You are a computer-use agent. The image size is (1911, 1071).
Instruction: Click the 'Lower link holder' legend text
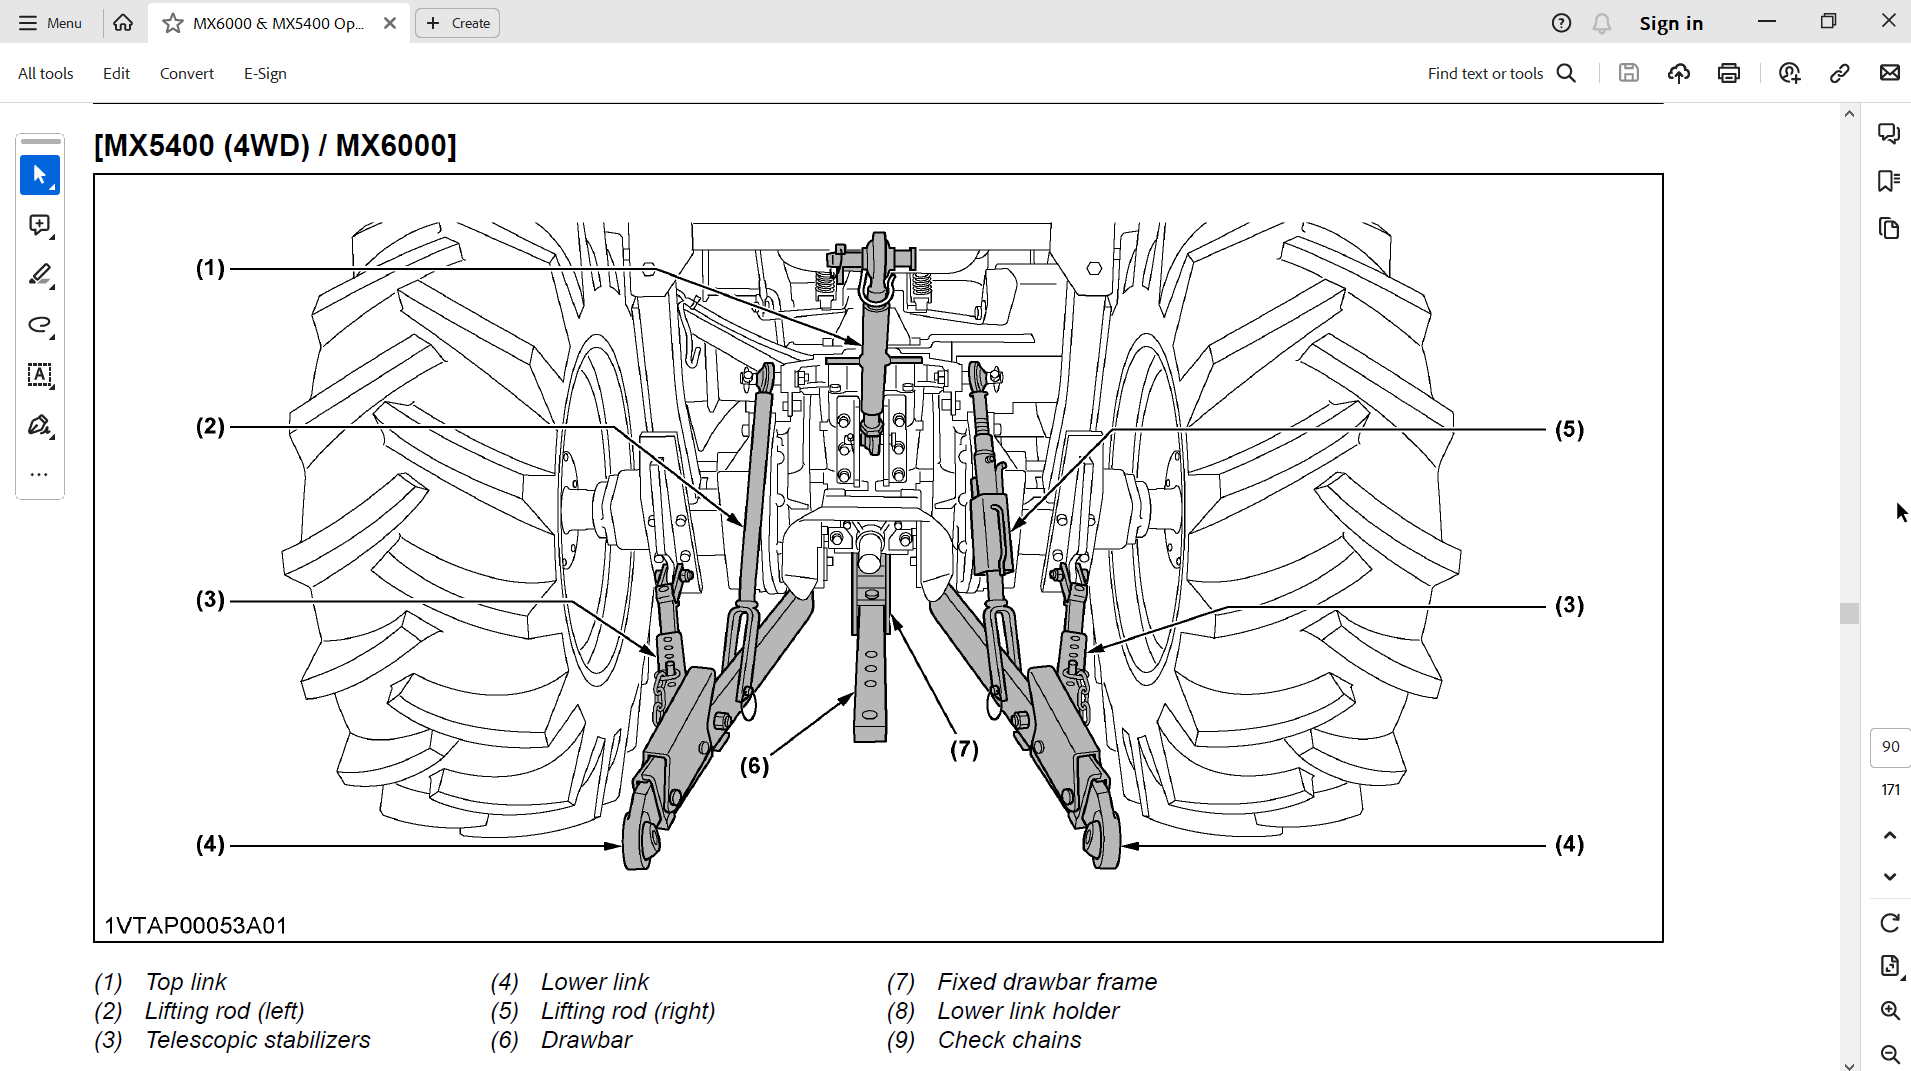[1028, 1011]
